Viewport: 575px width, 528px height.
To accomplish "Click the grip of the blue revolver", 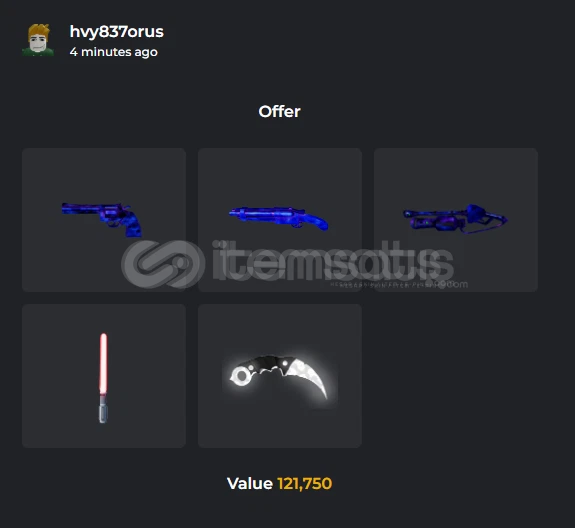I will (132, 226).
